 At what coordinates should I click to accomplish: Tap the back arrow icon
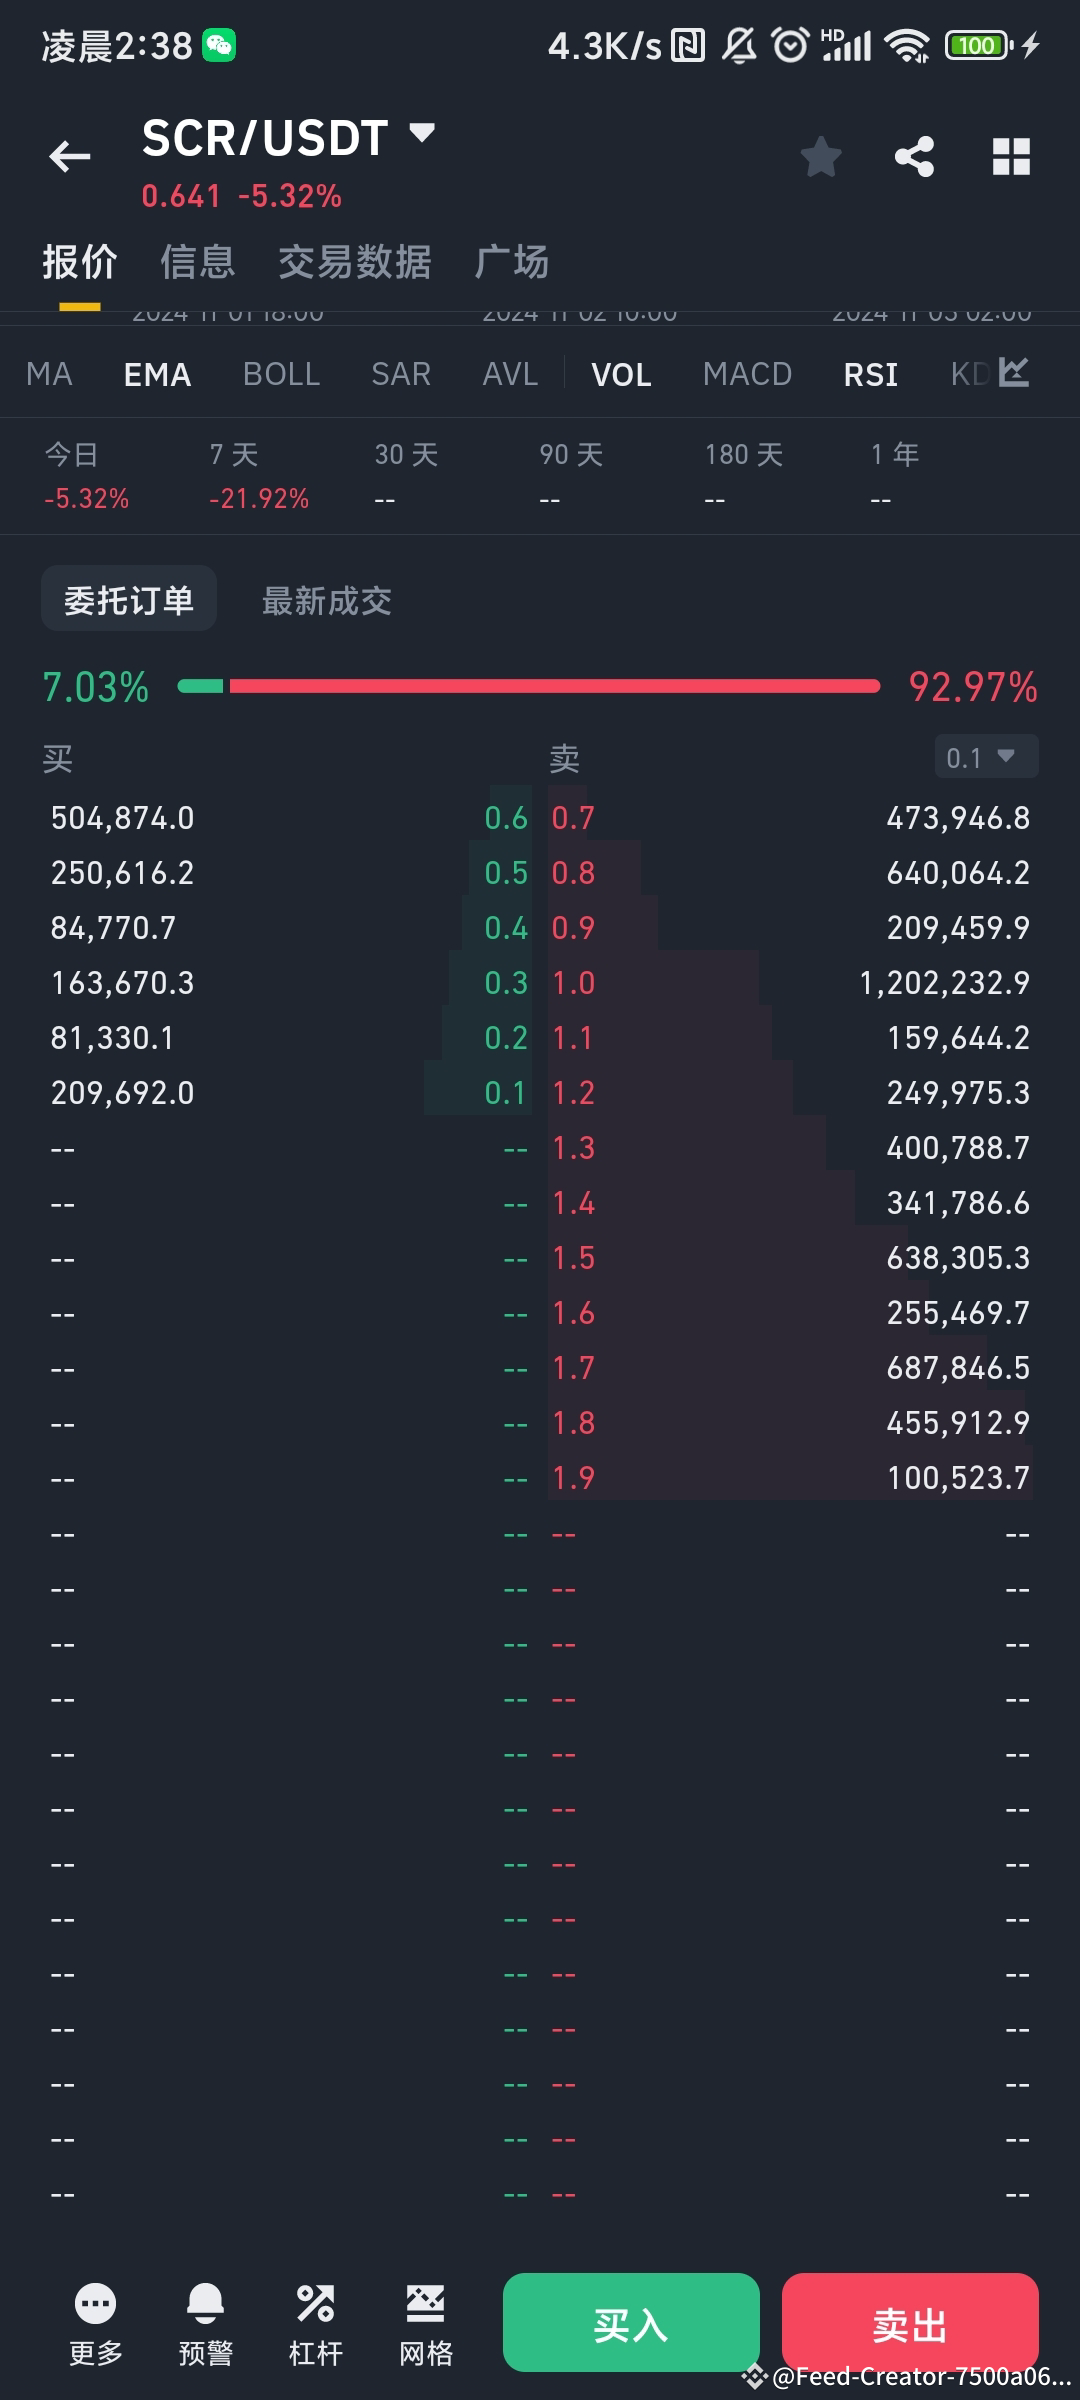click(70, 156)
